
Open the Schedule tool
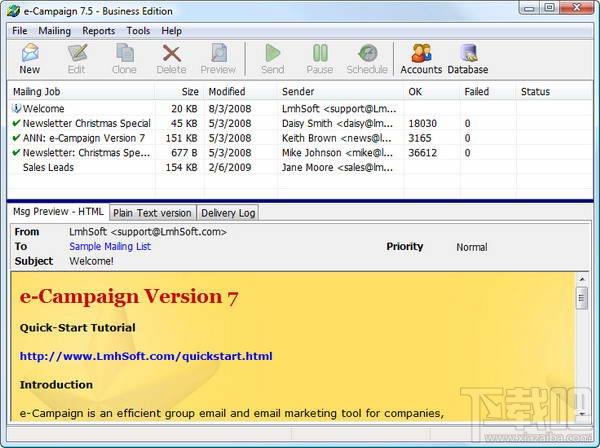tap(367, 58)
